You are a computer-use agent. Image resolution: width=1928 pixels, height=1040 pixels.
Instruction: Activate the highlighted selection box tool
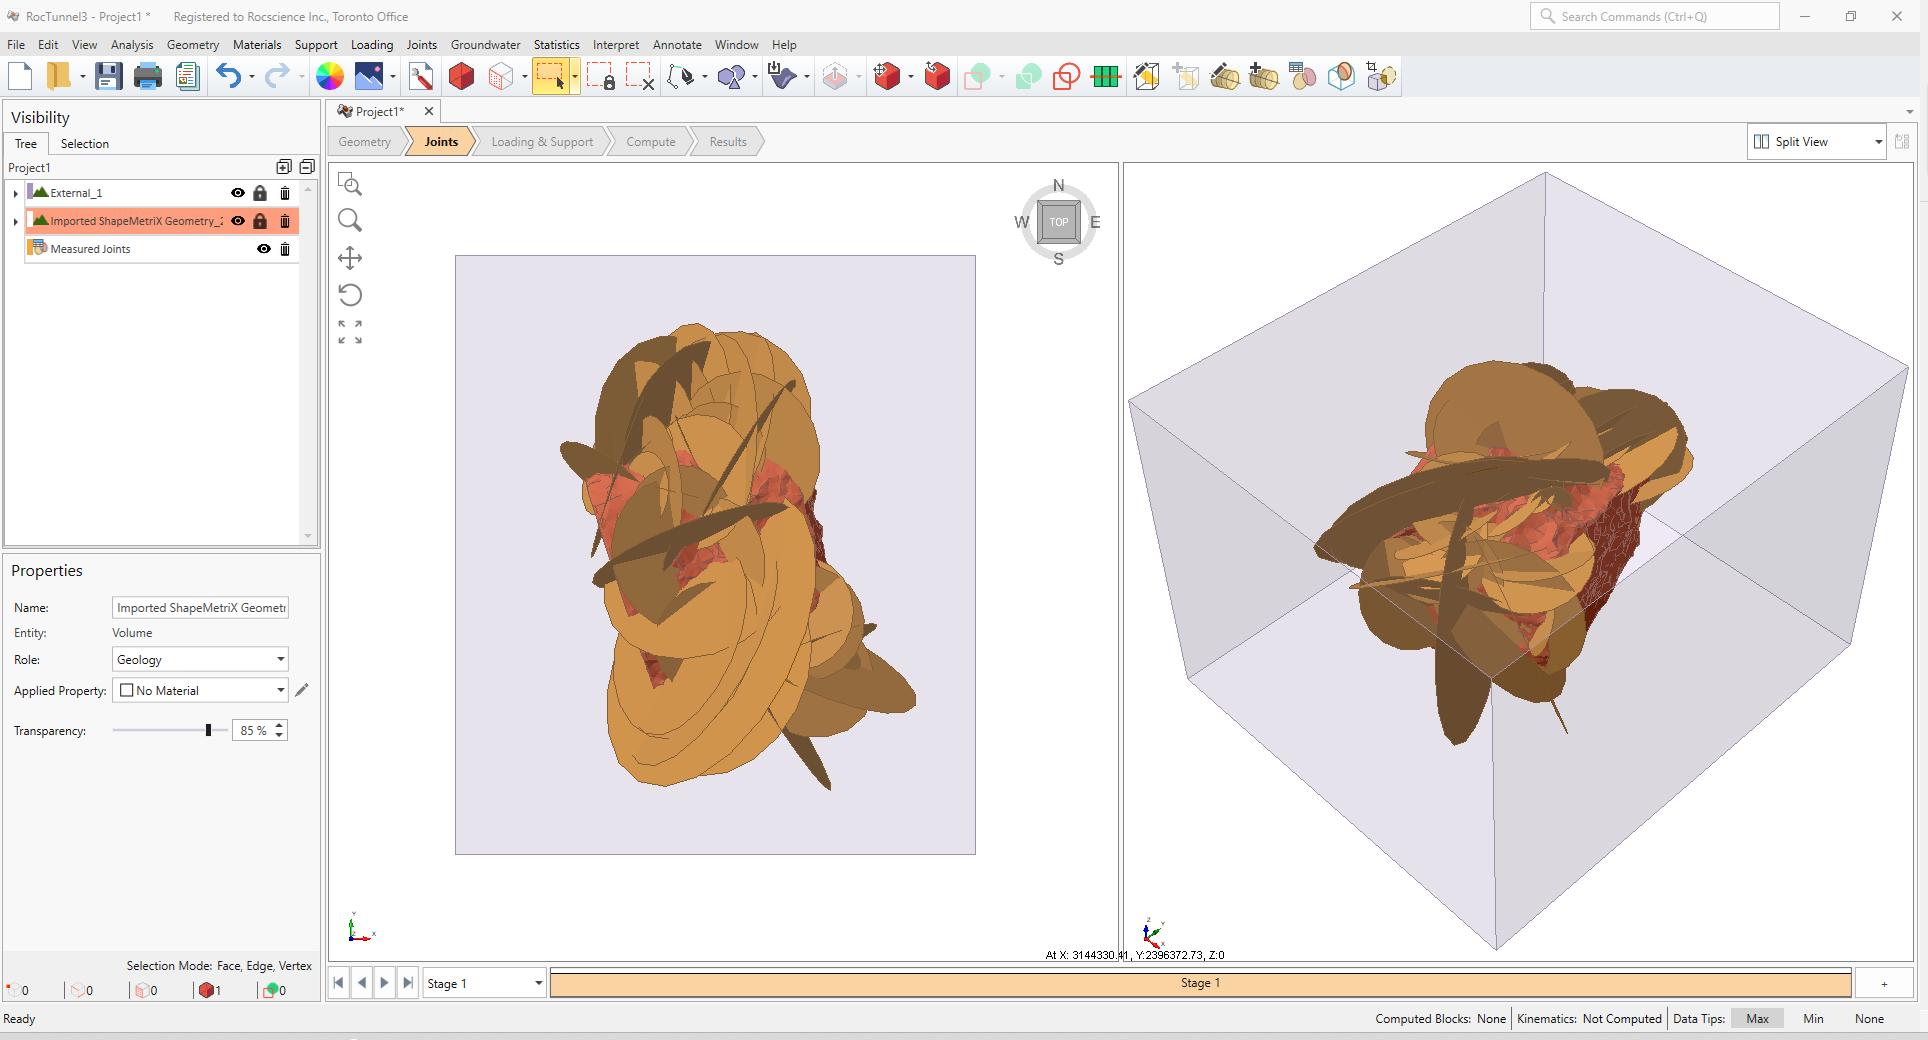coord(551,76)
